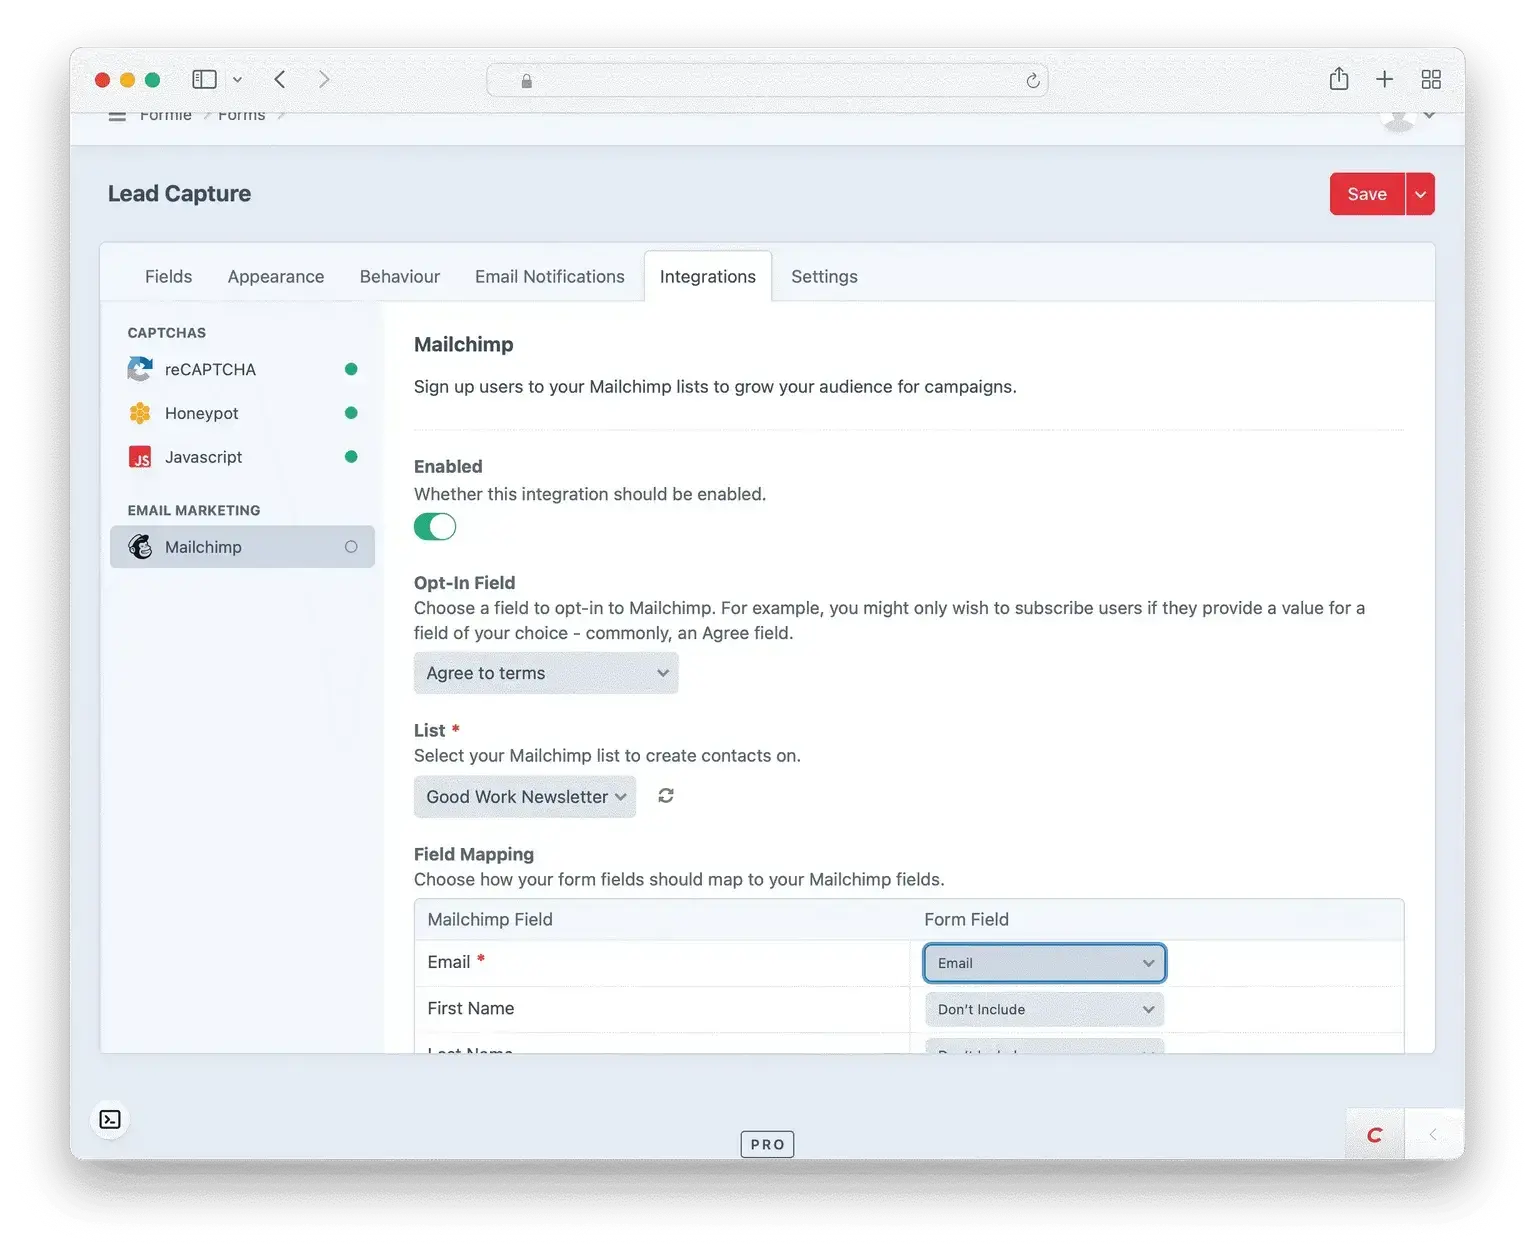Open the Opt-In Field dropdown
Viewport: 1535px width, 1252px height.
coord(545,673)
